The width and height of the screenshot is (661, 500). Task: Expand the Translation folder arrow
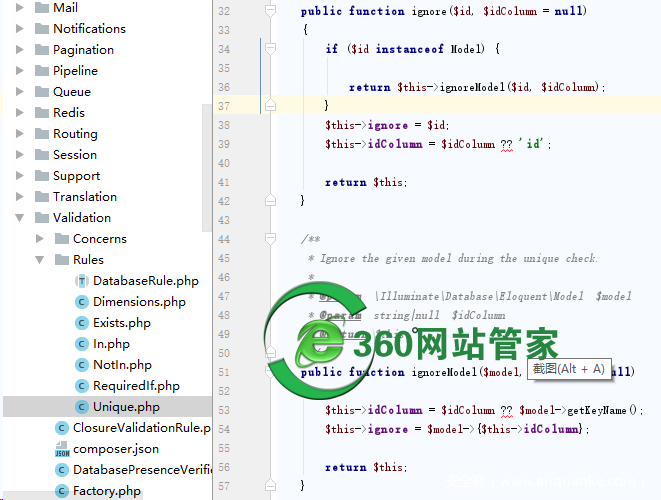tap(19, 196)
